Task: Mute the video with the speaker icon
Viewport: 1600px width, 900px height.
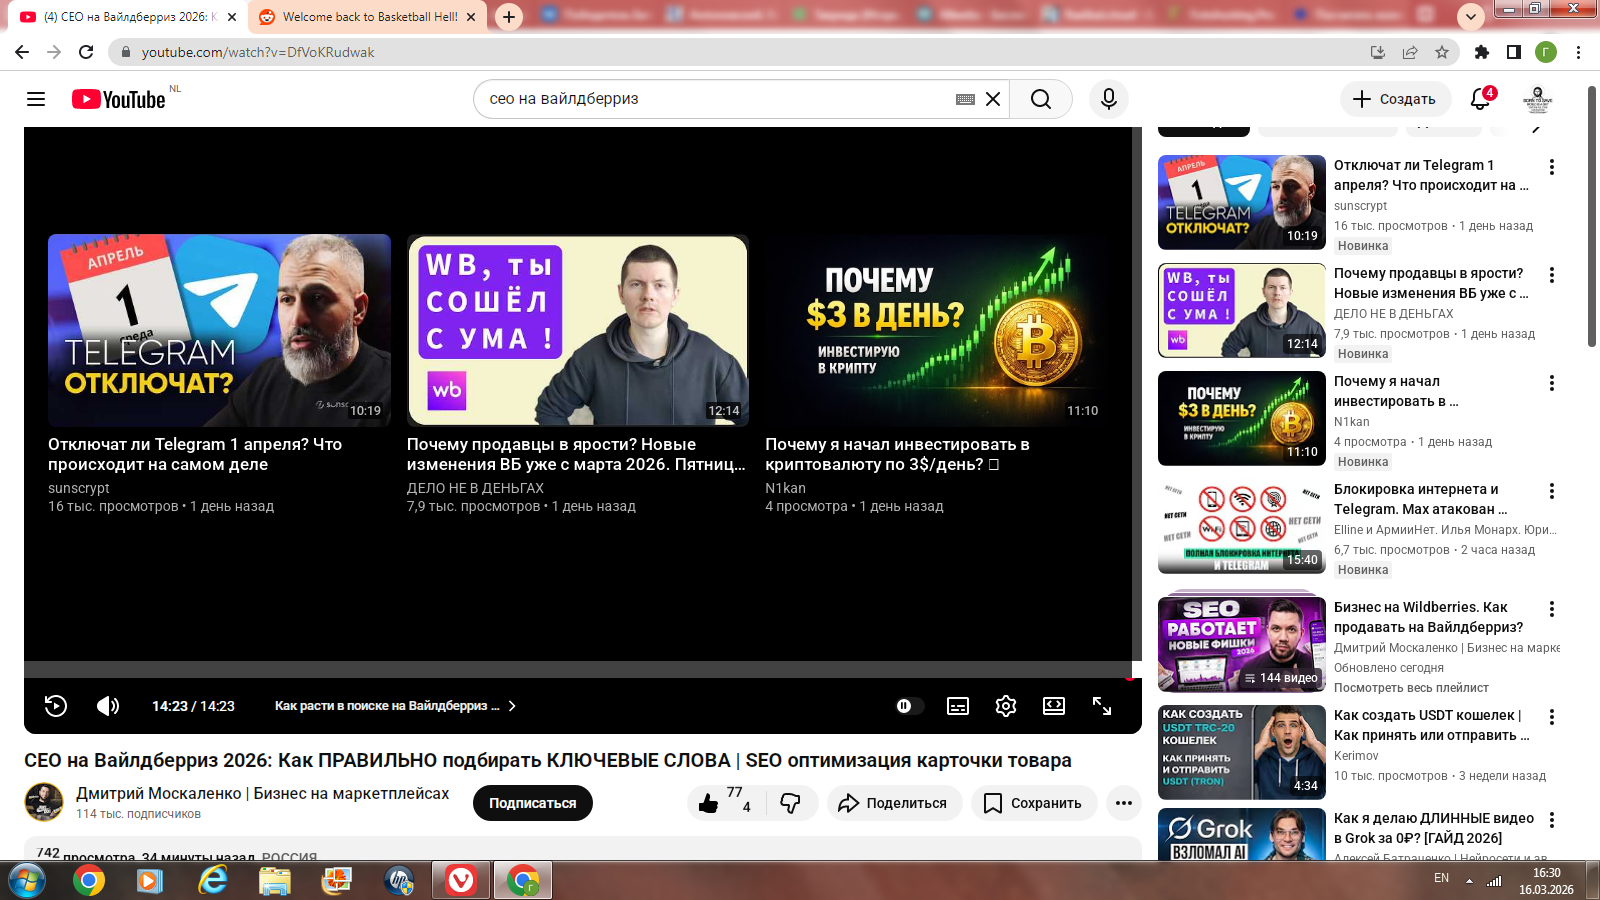Action: coord(108,706)
